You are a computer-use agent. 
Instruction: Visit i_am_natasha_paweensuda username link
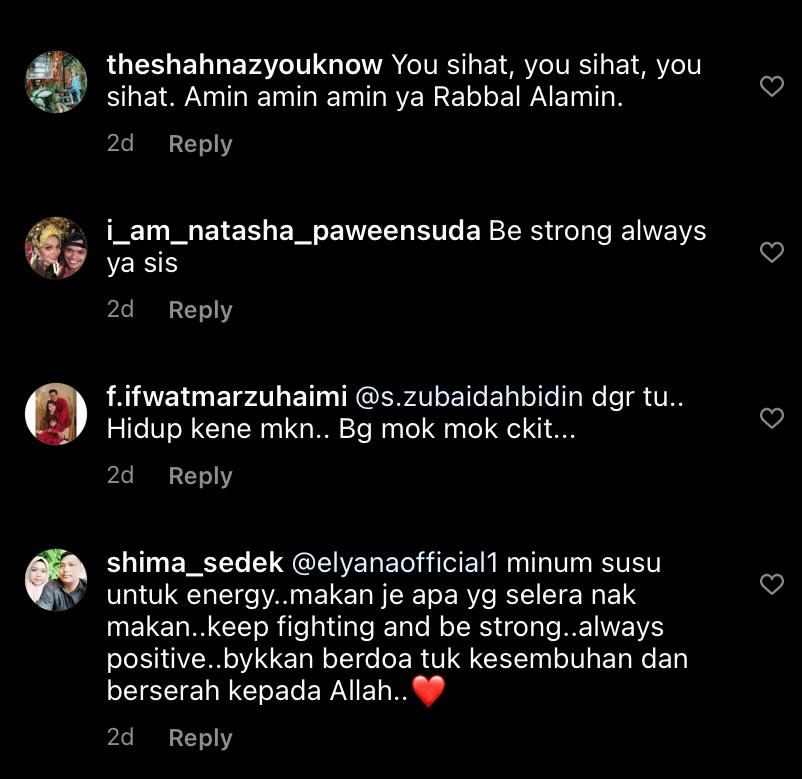(x=294, y=232)
